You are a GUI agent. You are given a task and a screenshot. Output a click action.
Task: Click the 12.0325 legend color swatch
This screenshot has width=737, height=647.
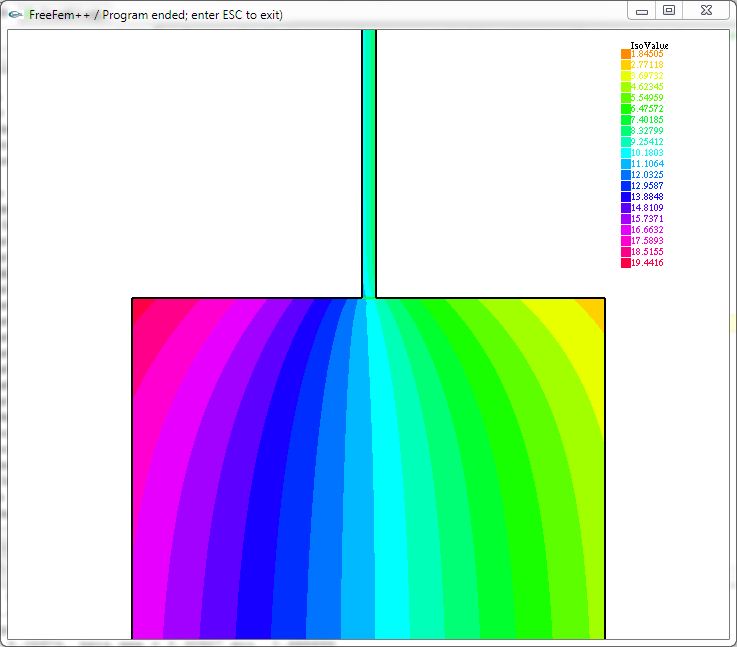pos(626,175)
